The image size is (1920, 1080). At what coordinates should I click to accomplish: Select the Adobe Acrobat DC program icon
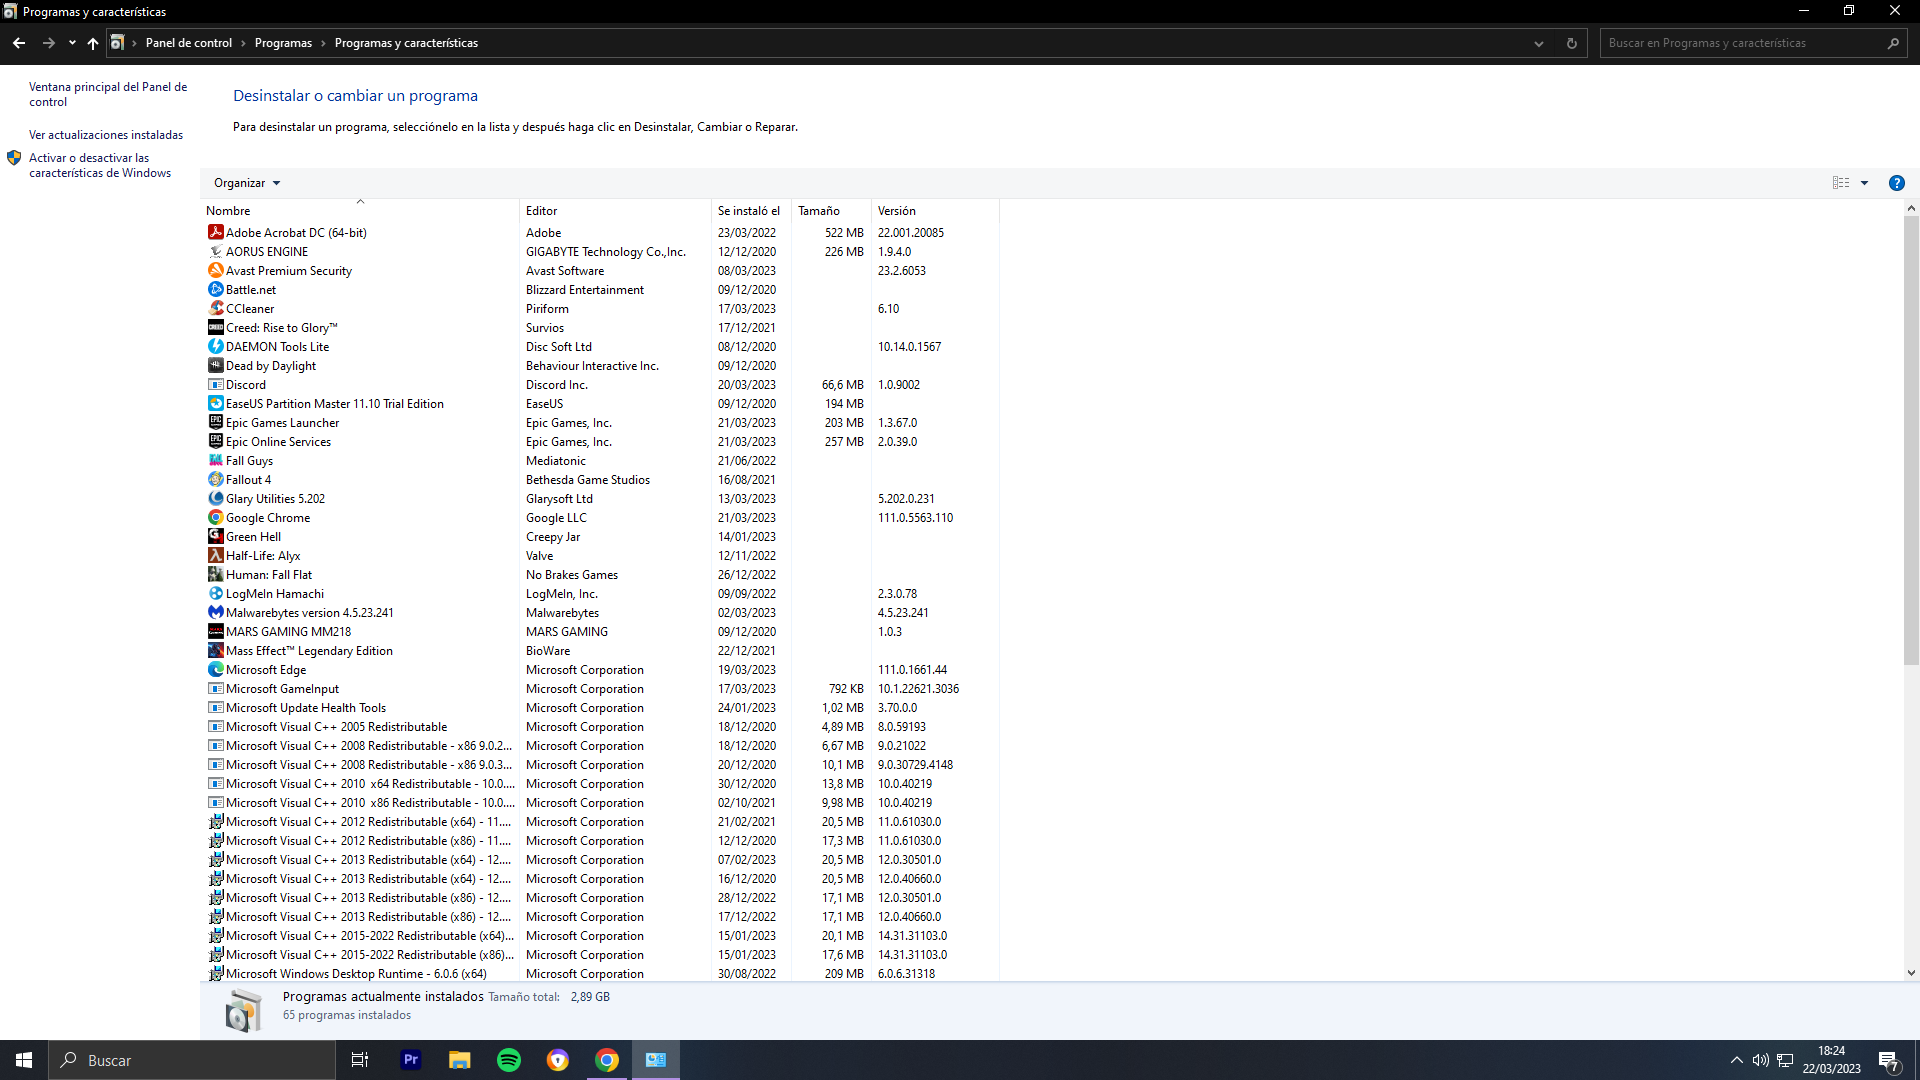tap(215, 232)
